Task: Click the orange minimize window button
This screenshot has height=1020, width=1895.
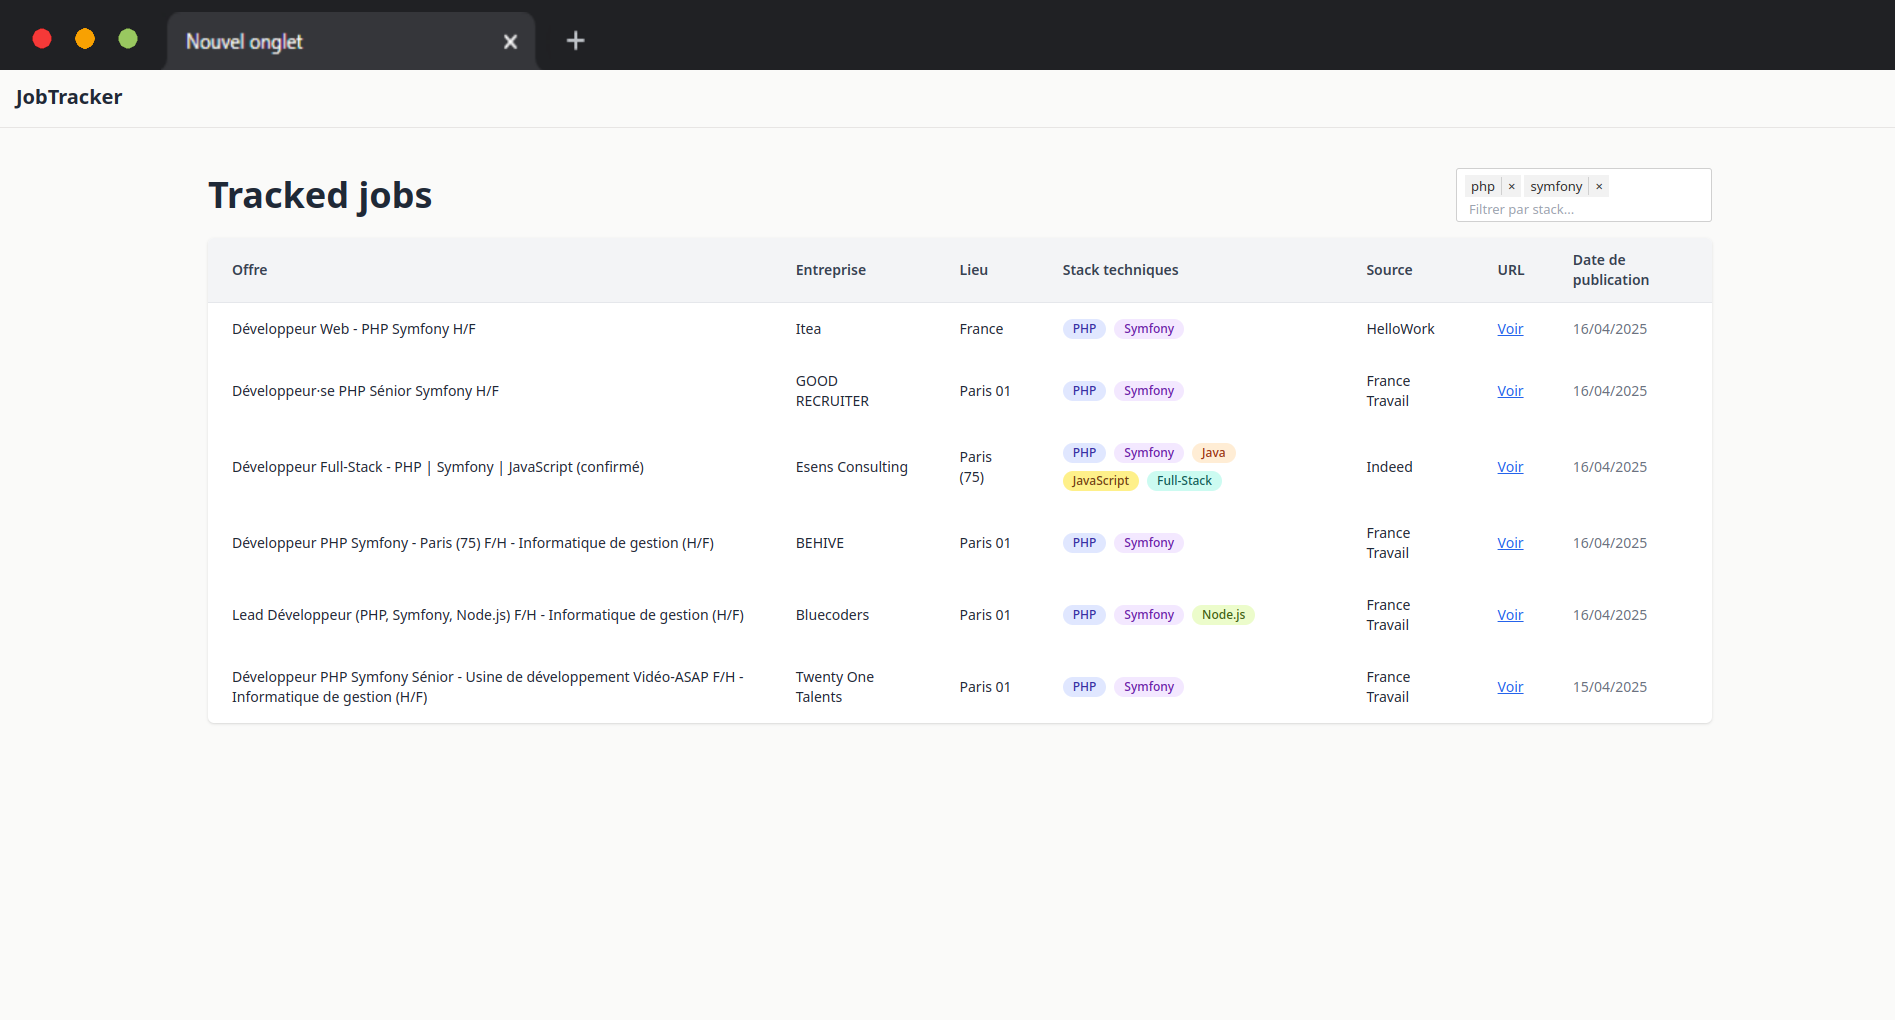Action: click(85, 39)
